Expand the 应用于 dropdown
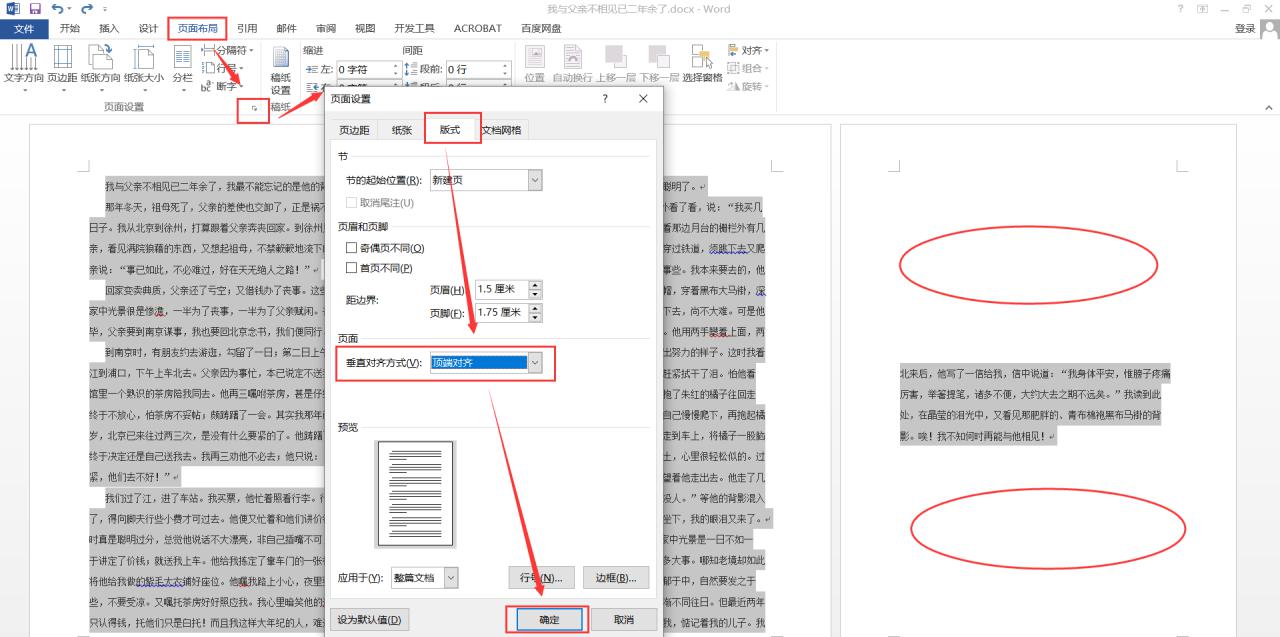The image size is (1280, 637). 451,577
